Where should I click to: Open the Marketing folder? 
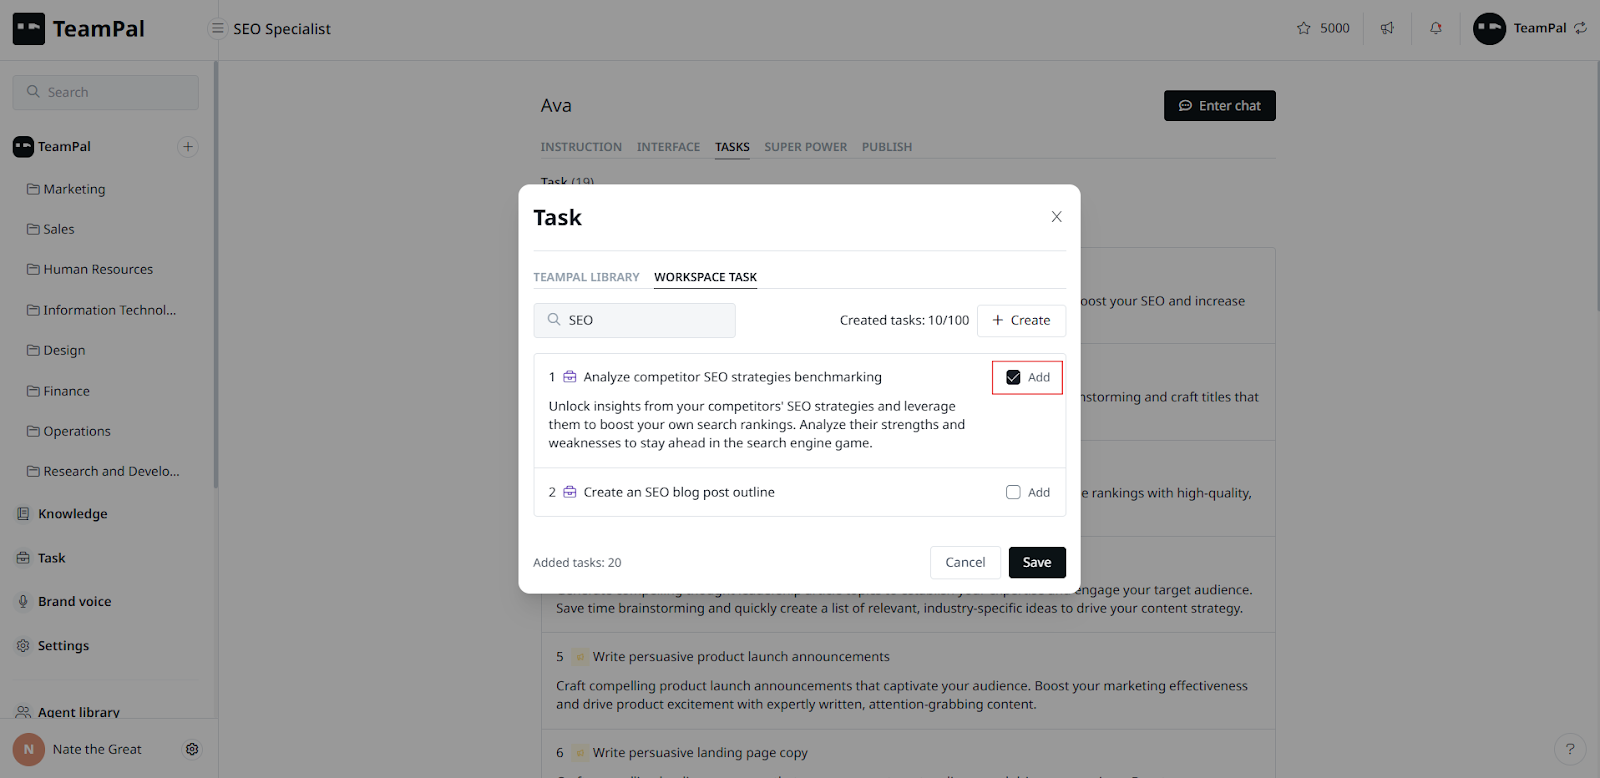click(66, 189)
